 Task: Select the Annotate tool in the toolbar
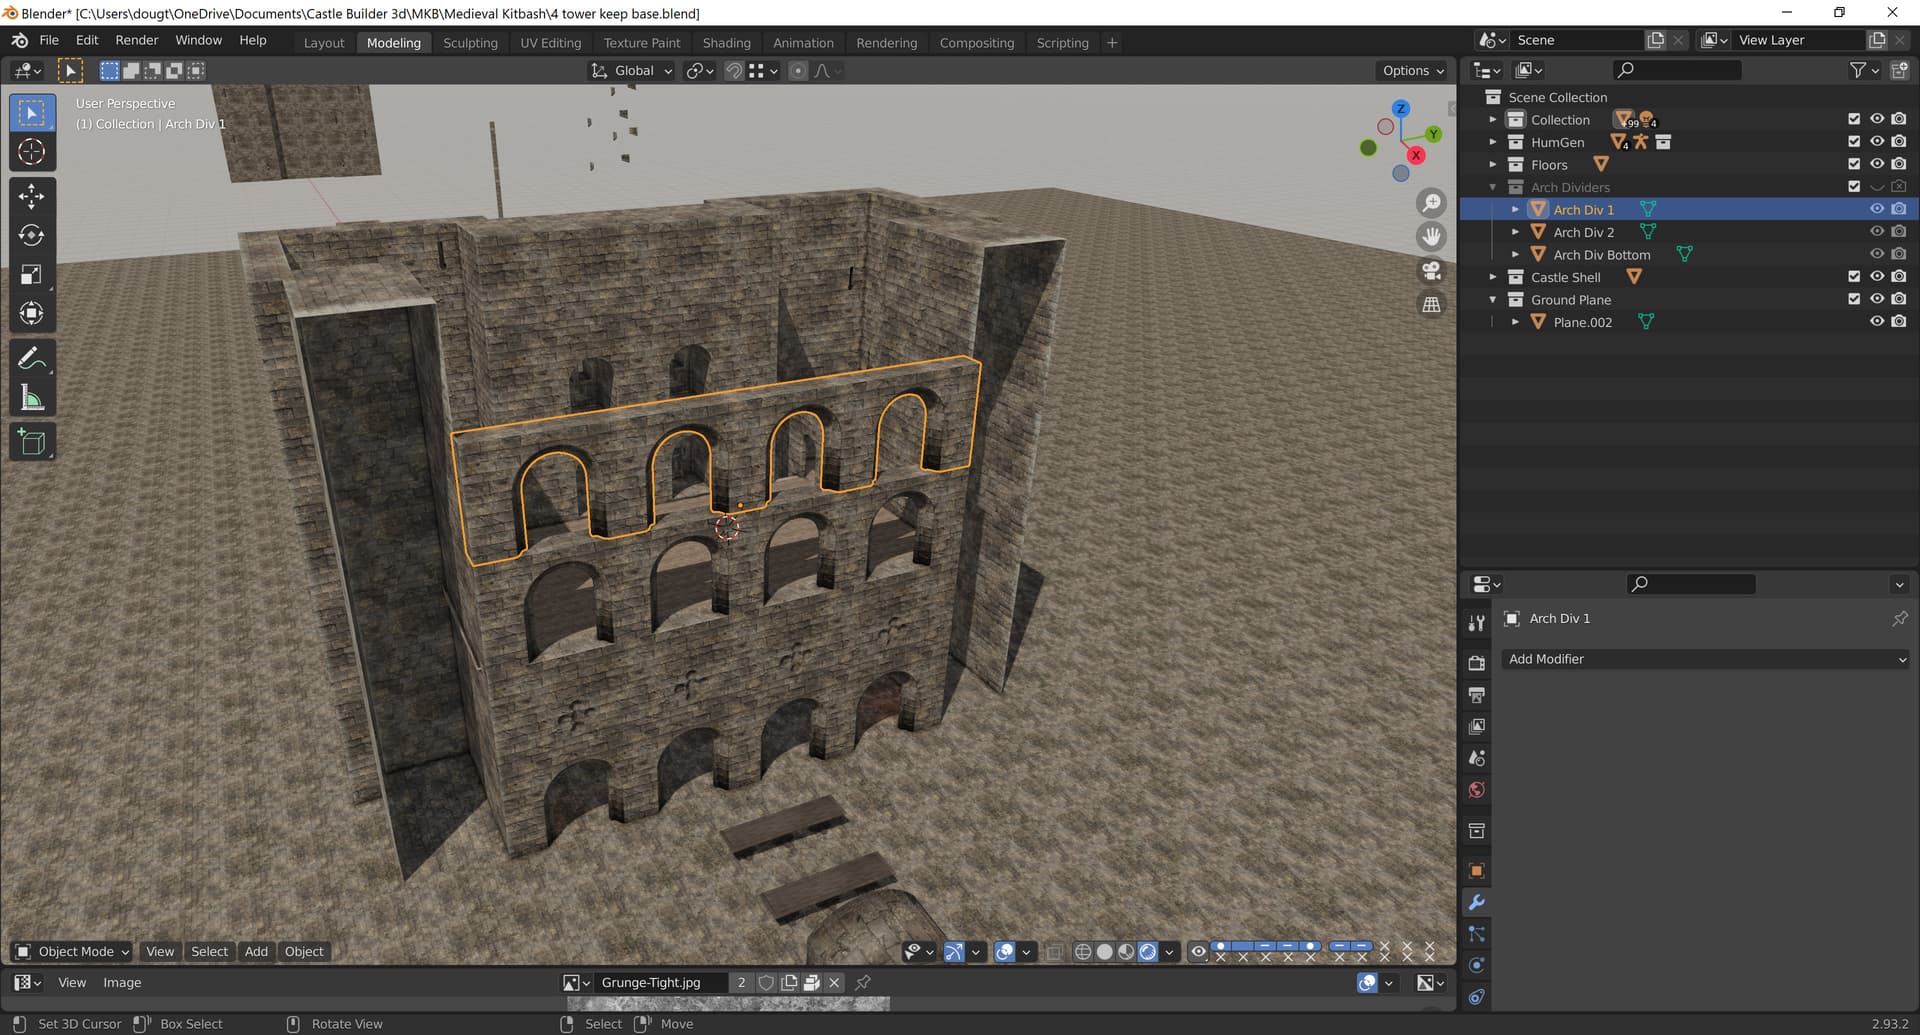tap(32, 358)
